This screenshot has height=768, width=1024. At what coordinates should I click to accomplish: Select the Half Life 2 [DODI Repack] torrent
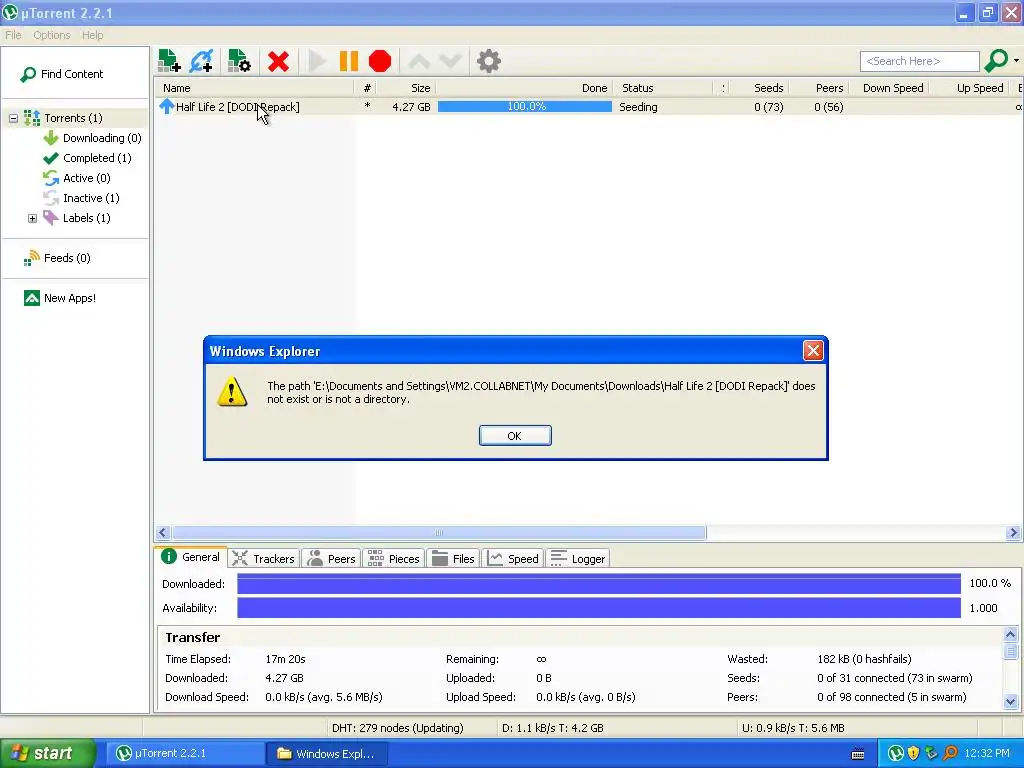click(x=237, y=107)
